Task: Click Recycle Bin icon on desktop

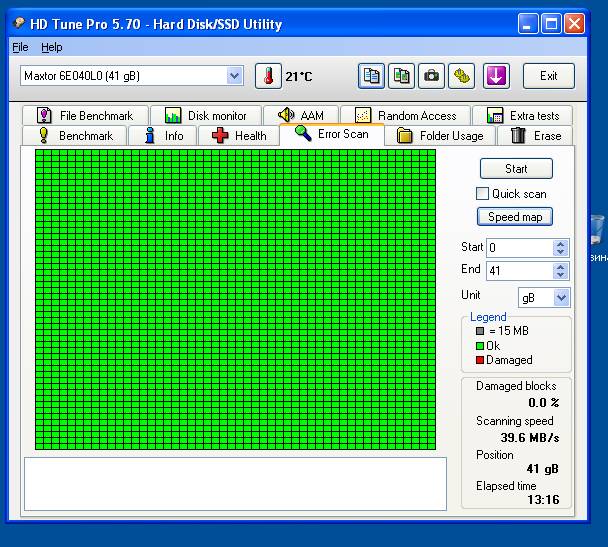Action: (x=598, y=229)
